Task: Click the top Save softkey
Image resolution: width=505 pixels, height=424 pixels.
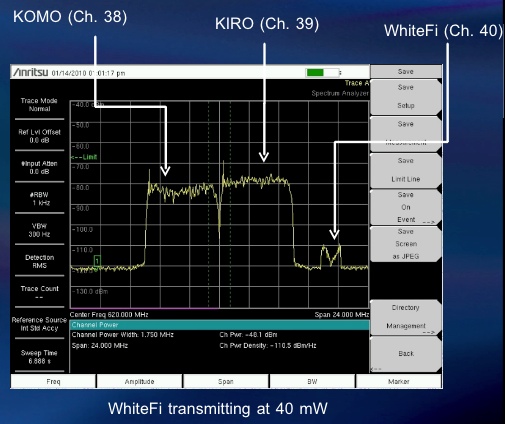Action: click(x=406, y=71)
